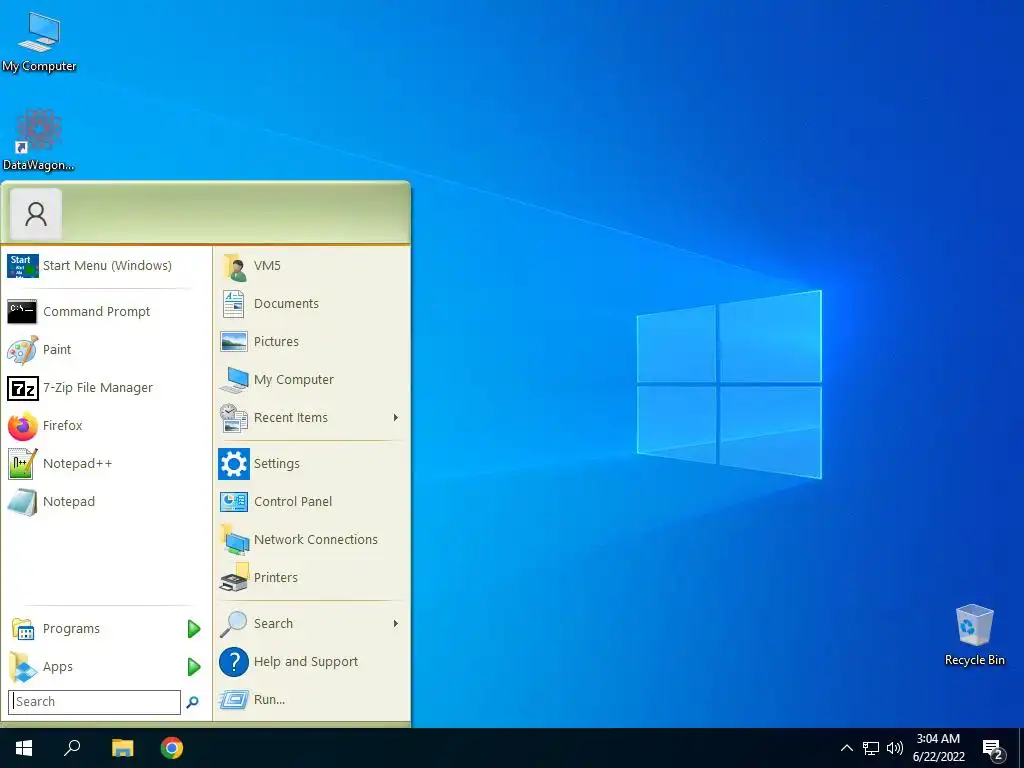Select Recent Items menu entry
Image resolution: width=1024 pixels, height=768 pixels.
[310, 417]
